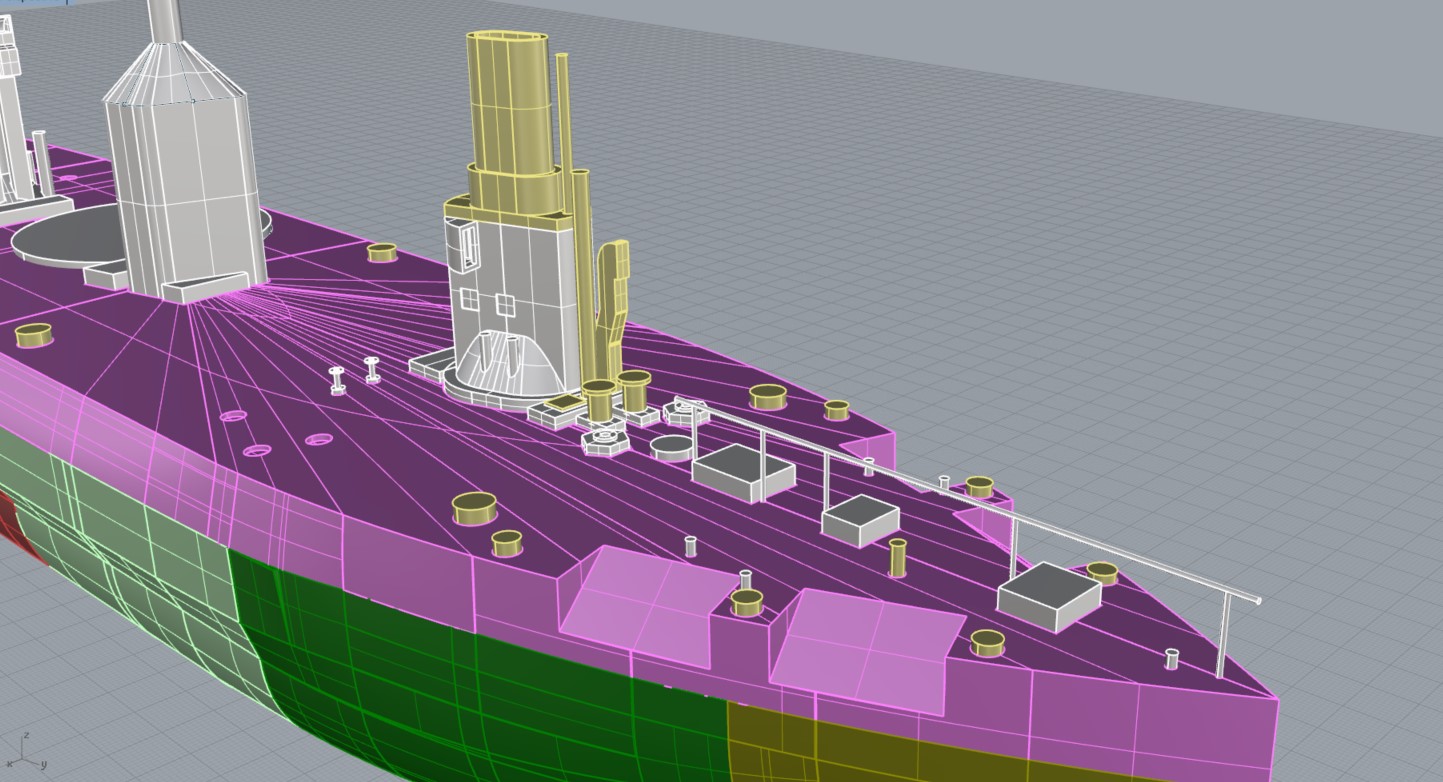Select the white conical tower body
The width and height of the screenshot is (1443, 782).
pos(183,190)
